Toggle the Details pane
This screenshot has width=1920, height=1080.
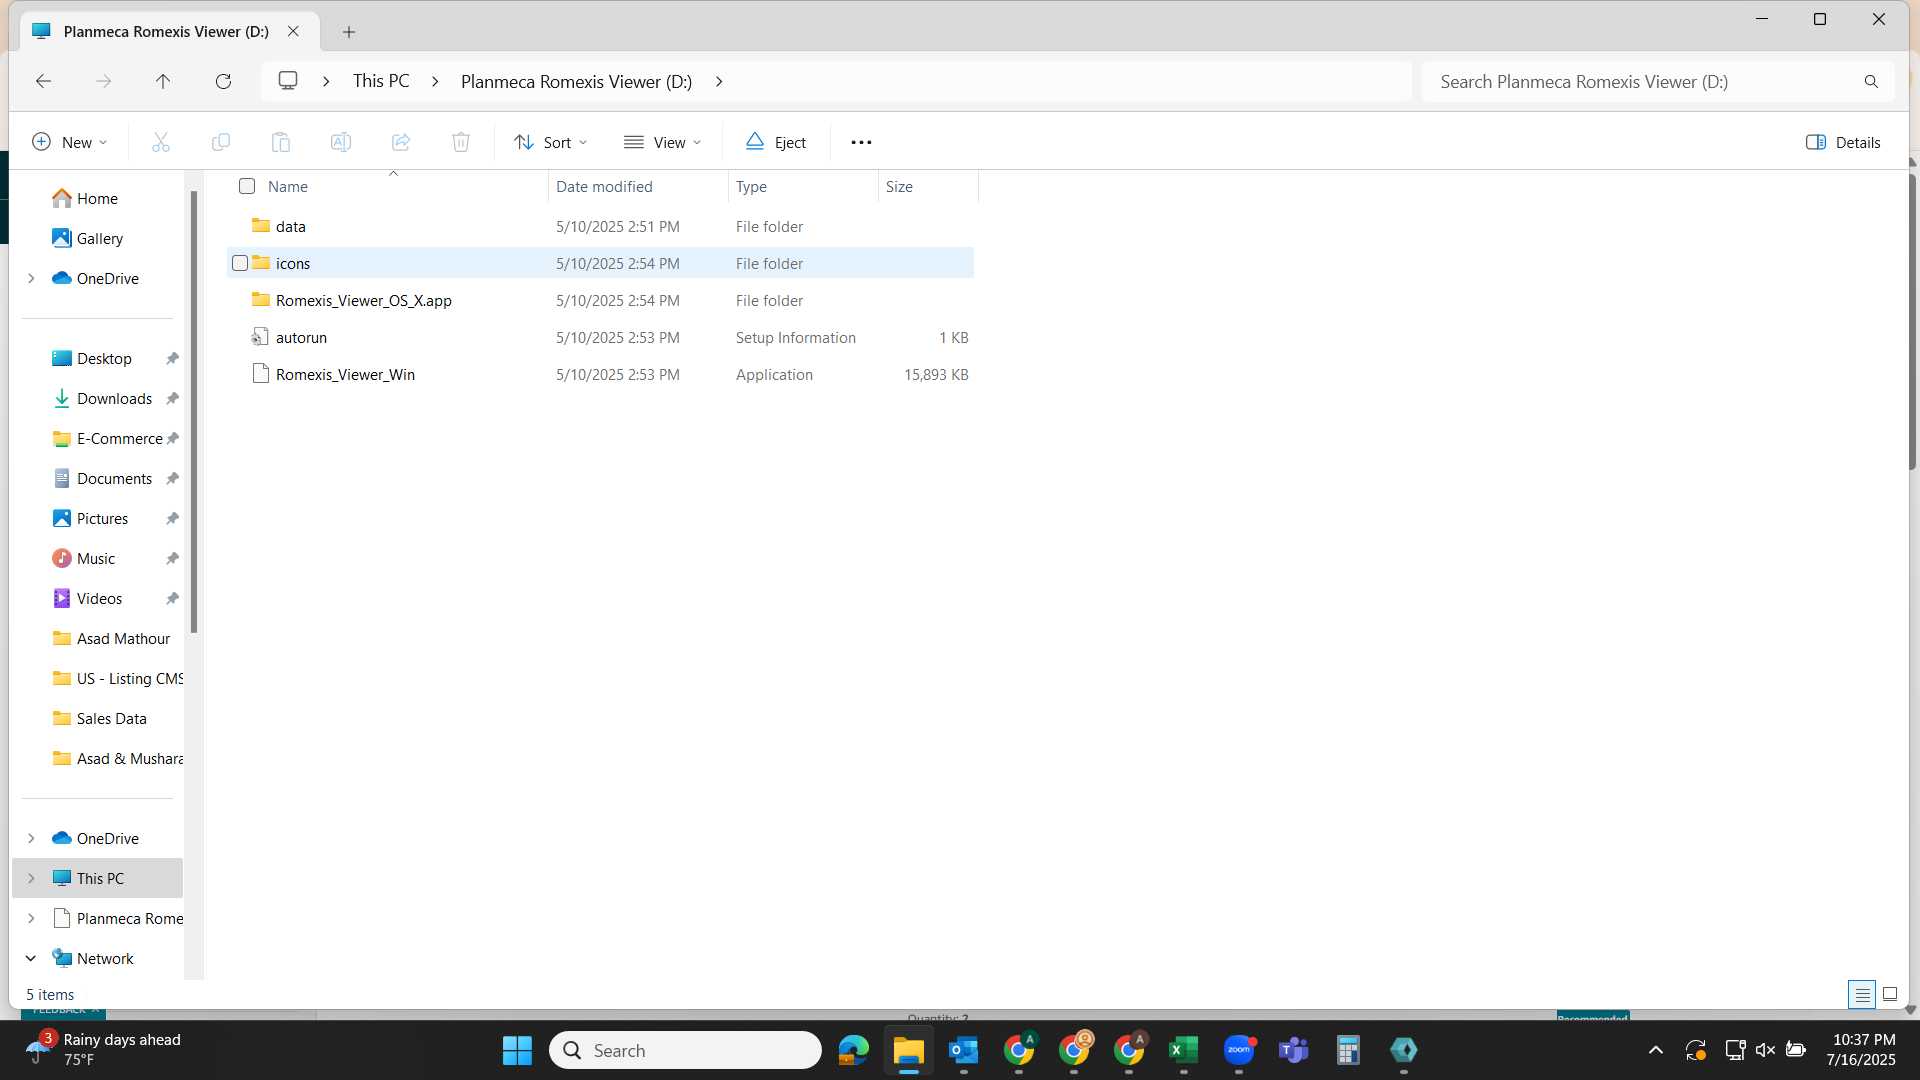tap(1843, 142)
